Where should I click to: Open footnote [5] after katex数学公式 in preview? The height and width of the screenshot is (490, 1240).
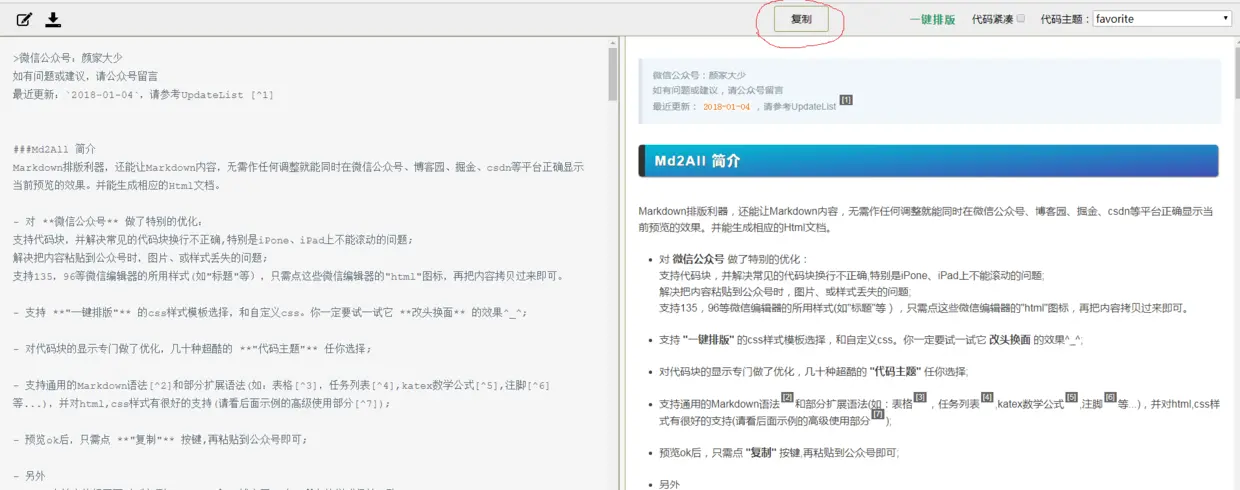coord(1071,397)
